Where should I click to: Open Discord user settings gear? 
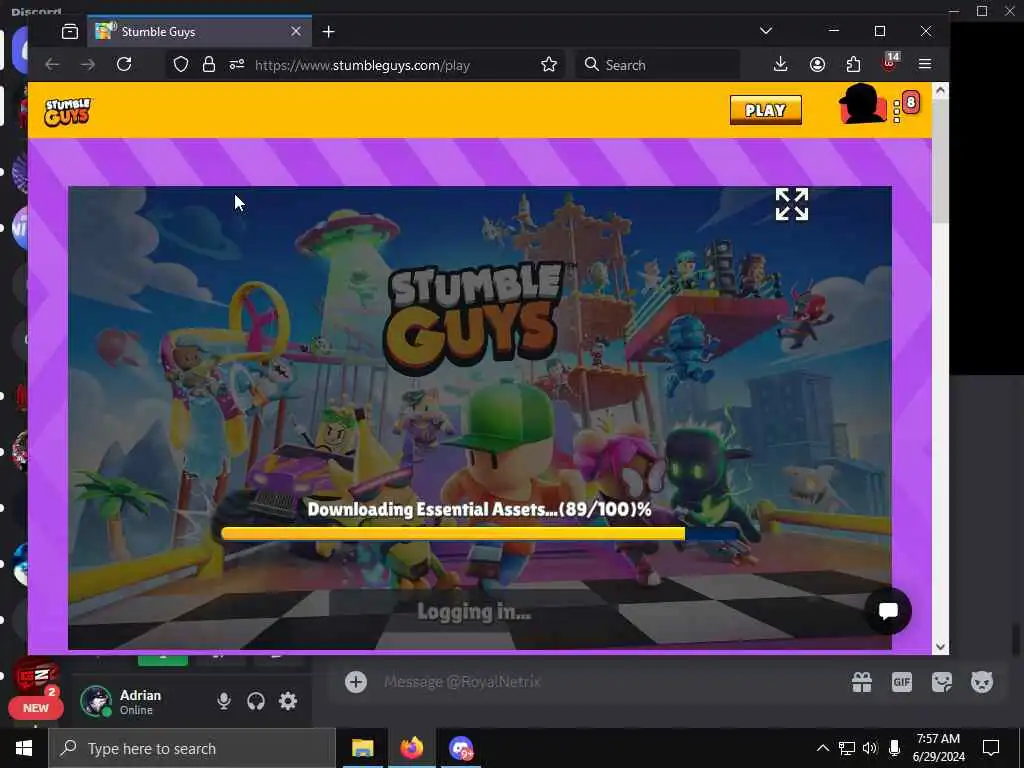point(288,701)
